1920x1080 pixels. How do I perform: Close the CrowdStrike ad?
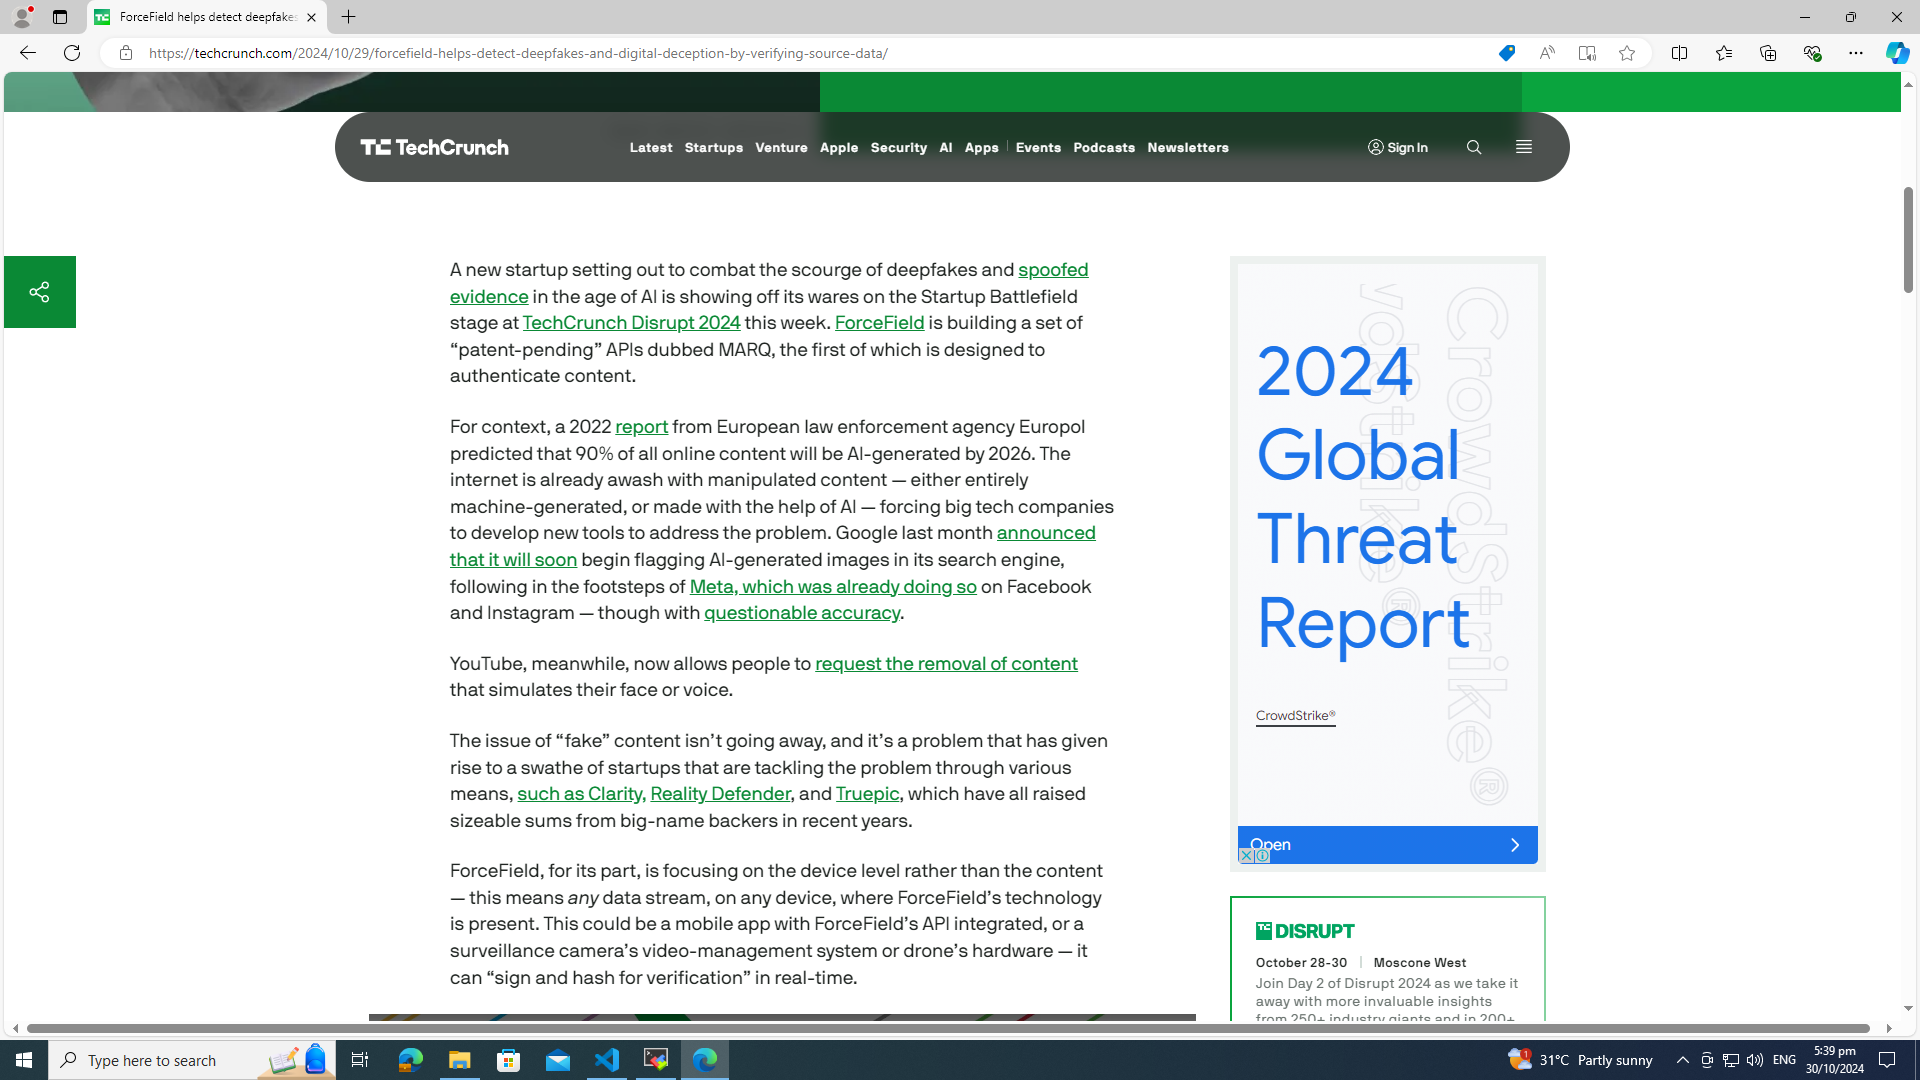pos(1245,856)
